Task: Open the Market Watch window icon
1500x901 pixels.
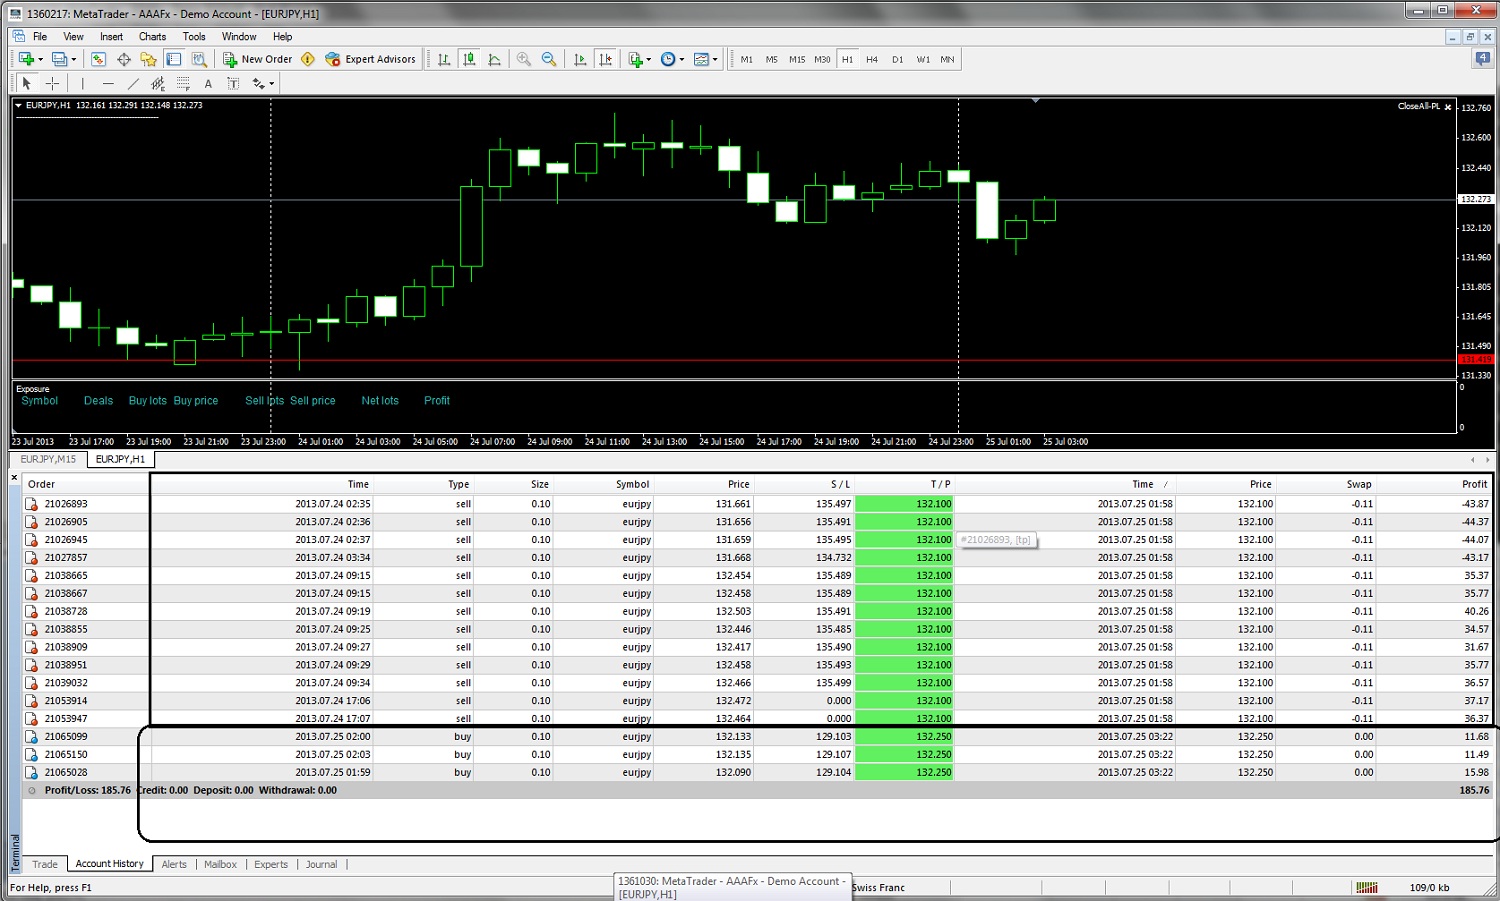Action: click(98, 59)
